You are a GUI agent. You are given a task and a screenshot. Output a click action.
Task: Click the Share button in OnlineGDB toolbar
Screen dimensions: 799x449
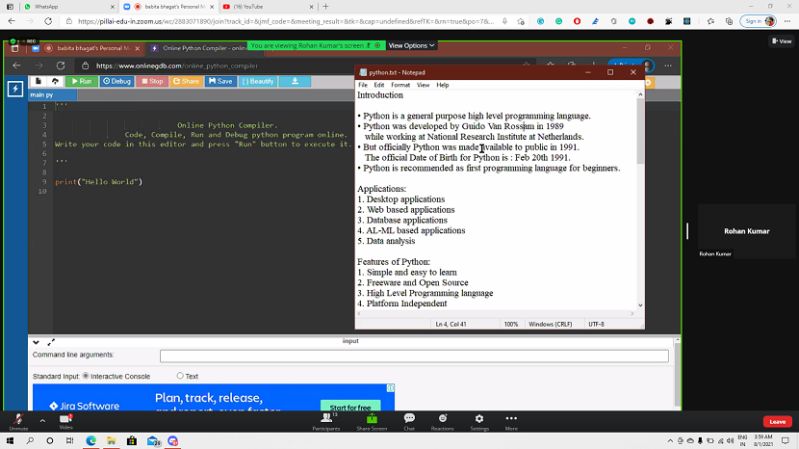186,82
